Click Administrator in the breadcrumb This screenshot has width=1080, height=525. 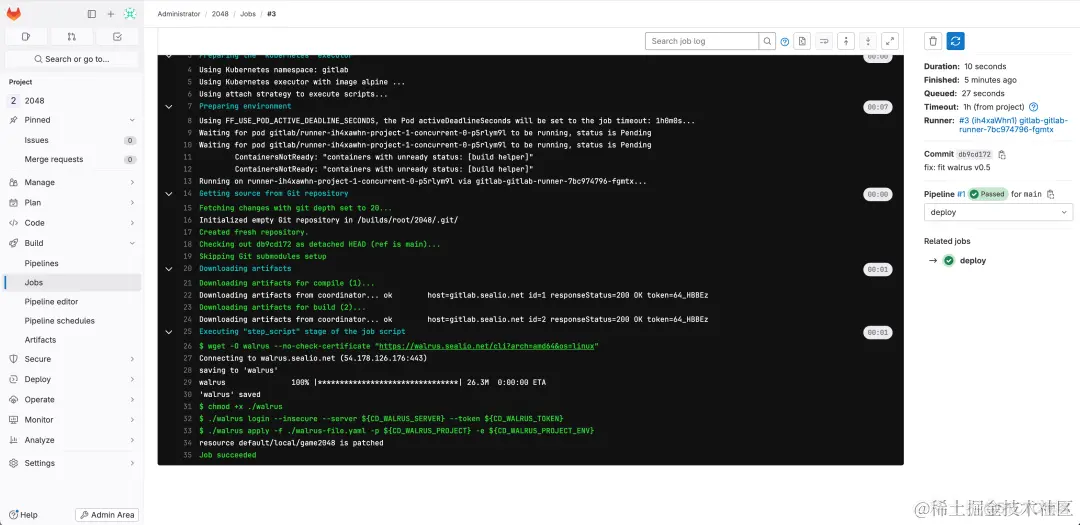(178, 14)
